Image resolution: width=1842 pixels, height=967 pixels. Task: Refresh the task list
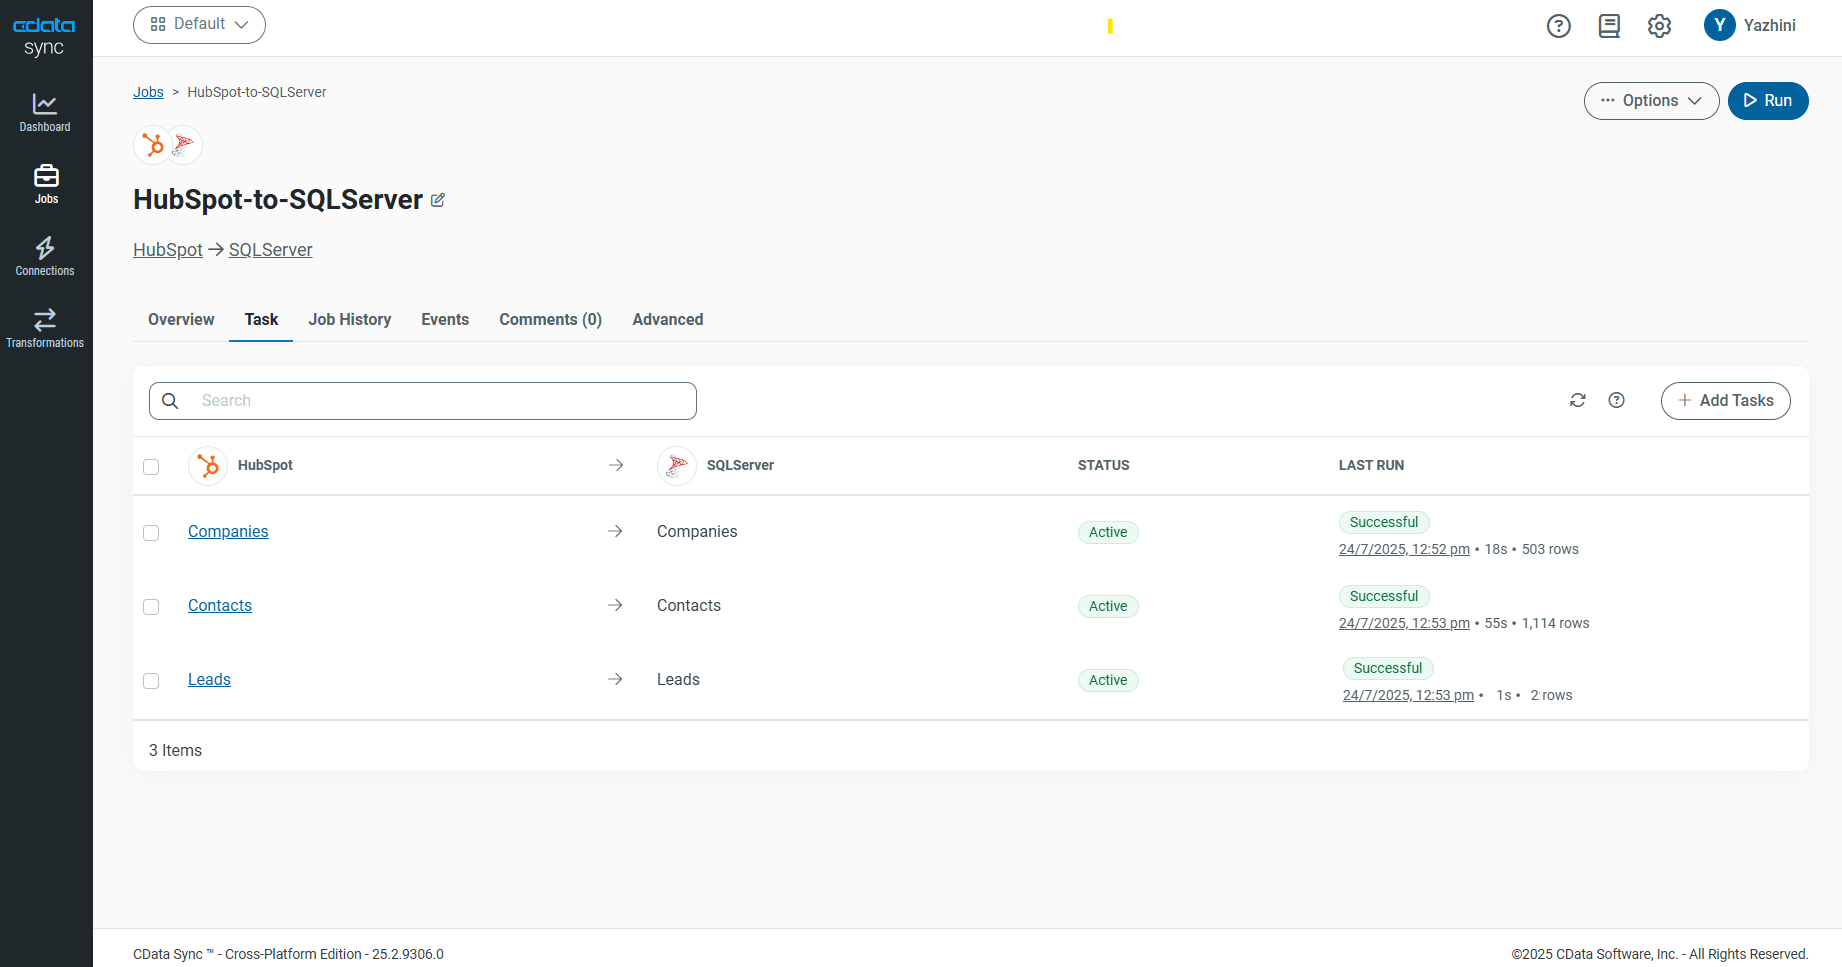coord(1578,400)
